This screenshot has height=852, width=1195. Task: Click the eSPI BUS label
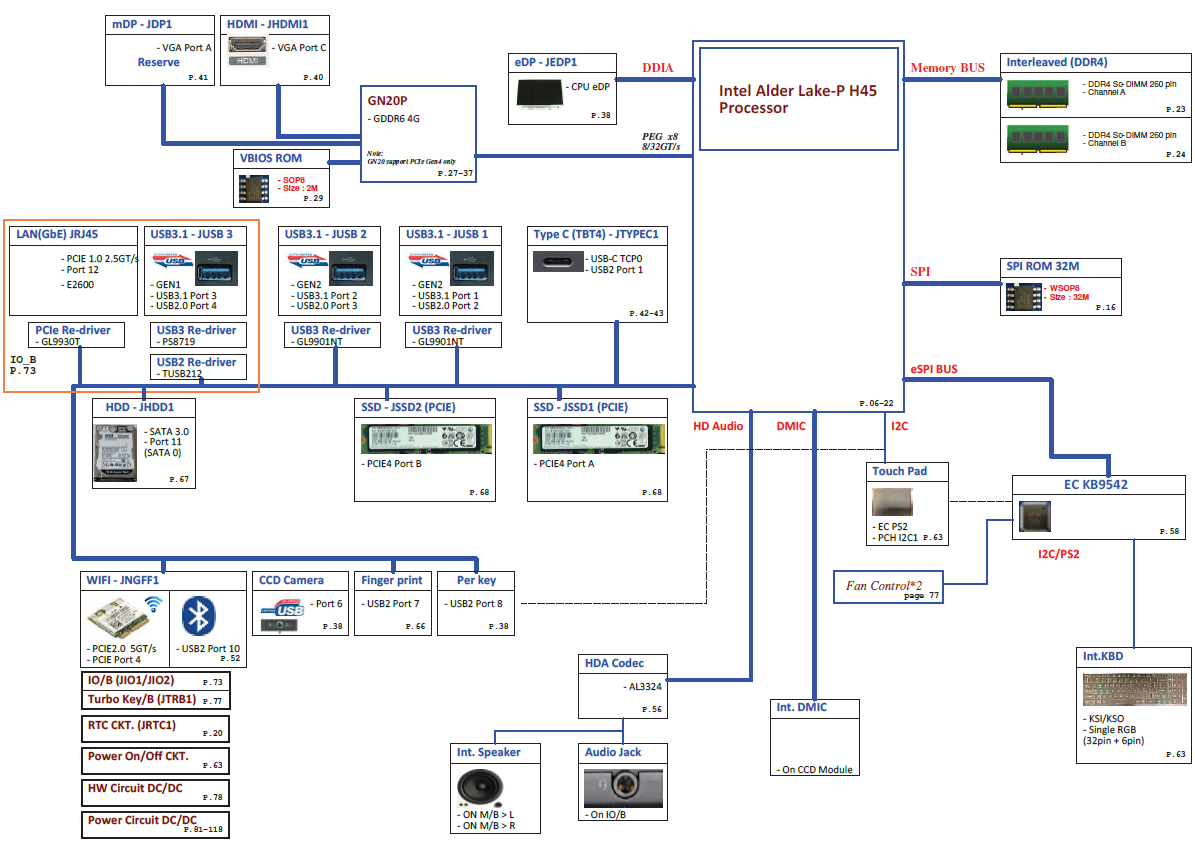934,370
